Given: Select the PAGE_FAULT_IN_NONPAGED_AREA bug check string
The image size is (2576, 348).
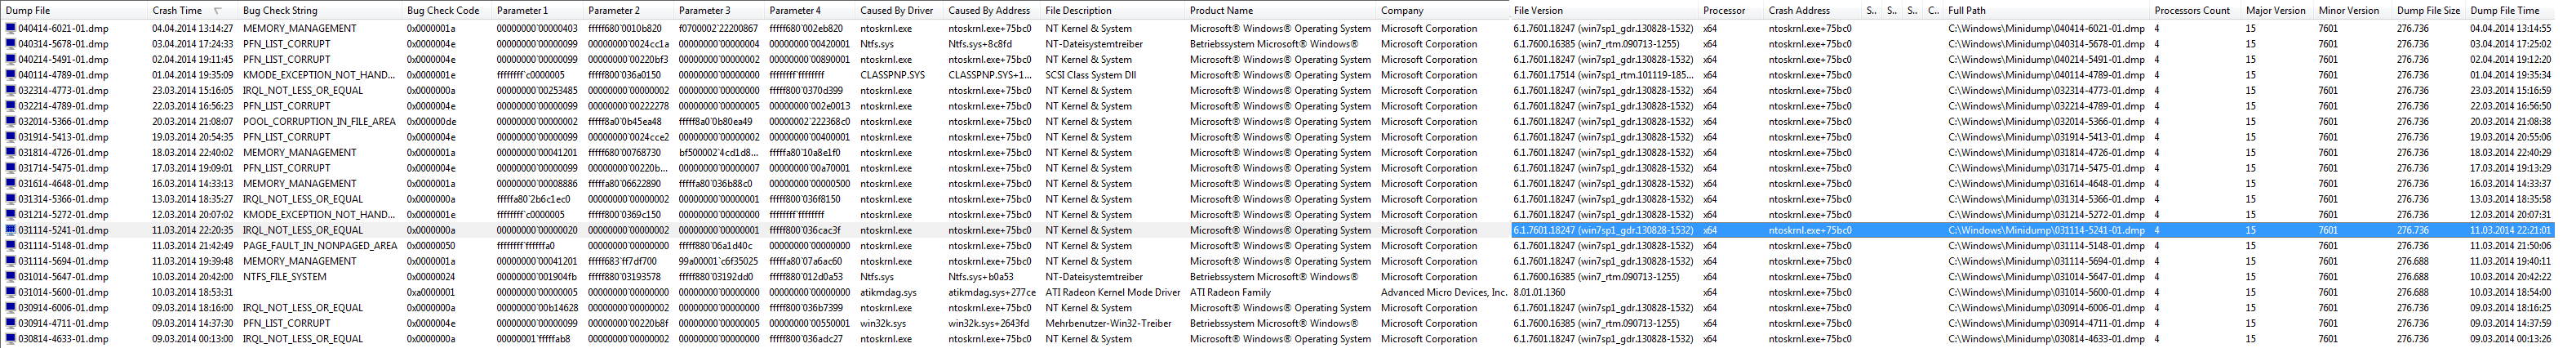Looking at the screenshot, I should pos(319,246).
